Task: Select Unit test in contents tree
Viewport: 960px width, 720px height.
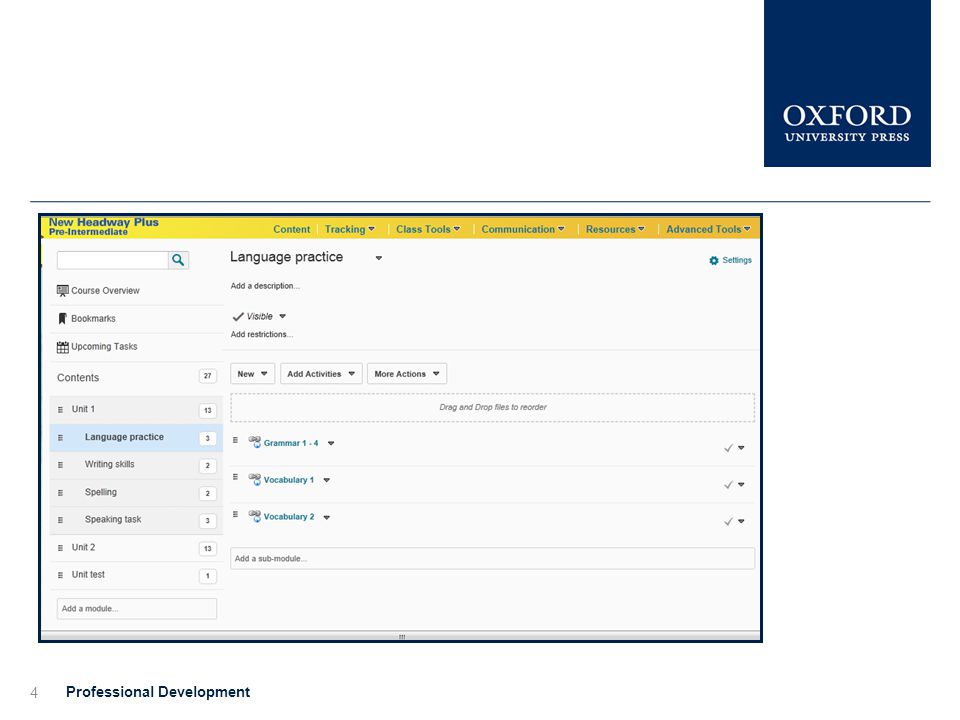Action: (x=88, y=574)
